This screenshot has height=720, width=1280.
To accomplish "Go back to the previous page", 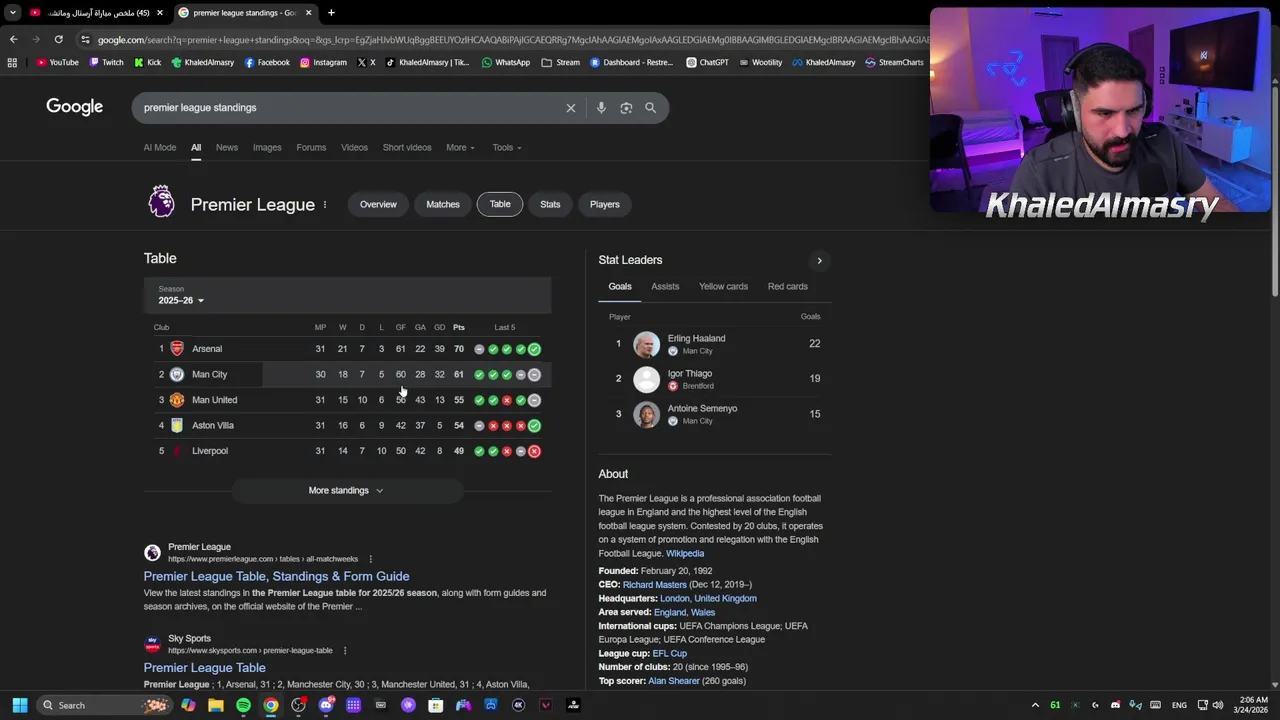I will point(13,39).
